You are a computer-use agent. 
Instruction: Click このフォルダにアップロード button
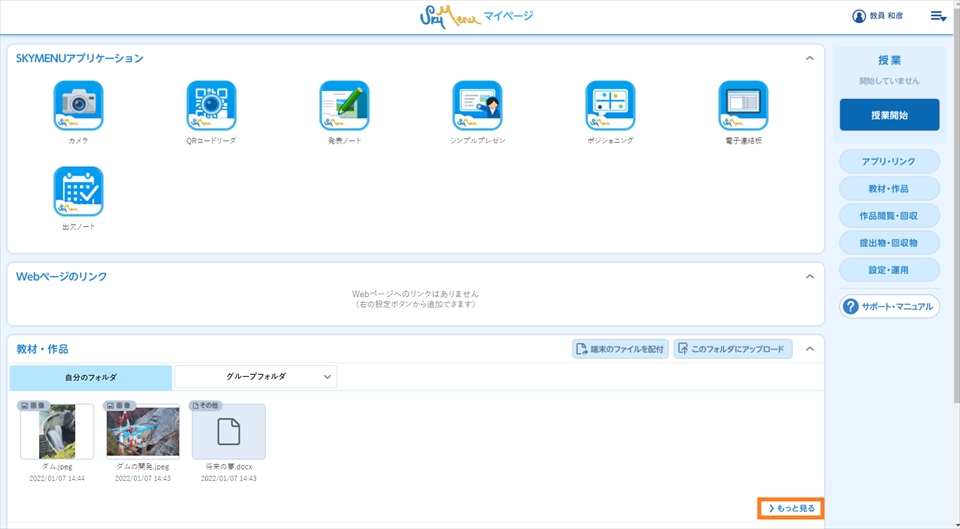click(733, 349)
